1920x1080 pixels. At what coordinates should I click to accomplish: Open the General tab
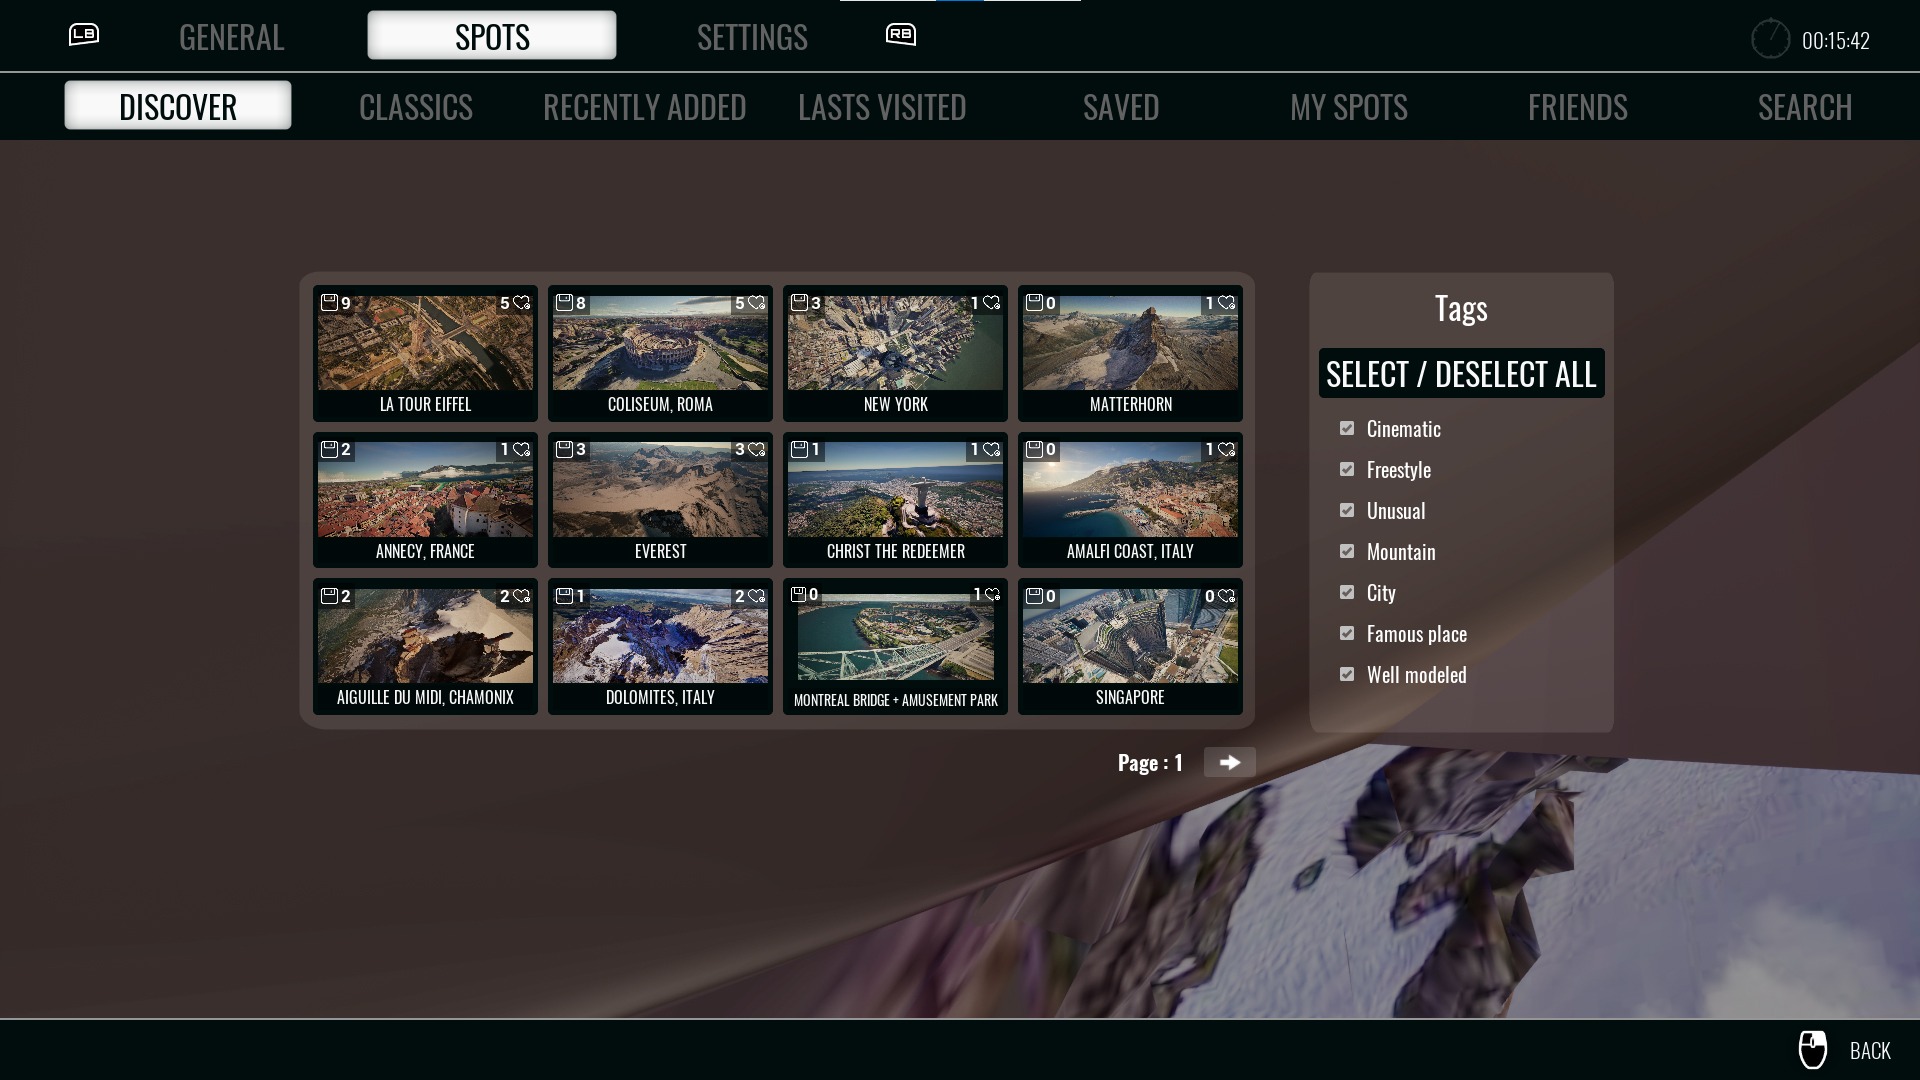232,37
